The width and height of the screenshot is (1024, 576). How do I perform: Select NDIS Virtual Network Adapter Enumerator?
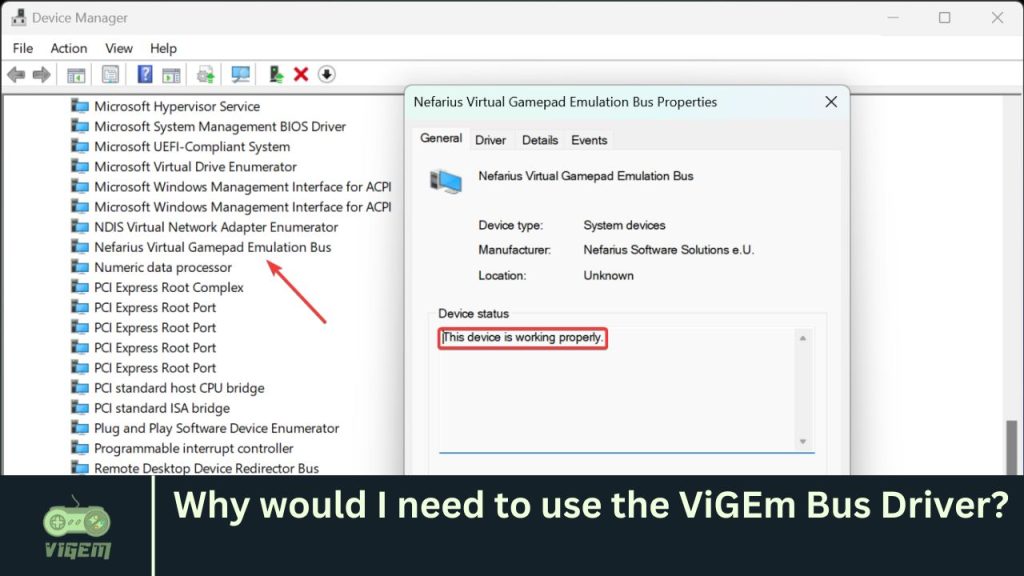216,227
